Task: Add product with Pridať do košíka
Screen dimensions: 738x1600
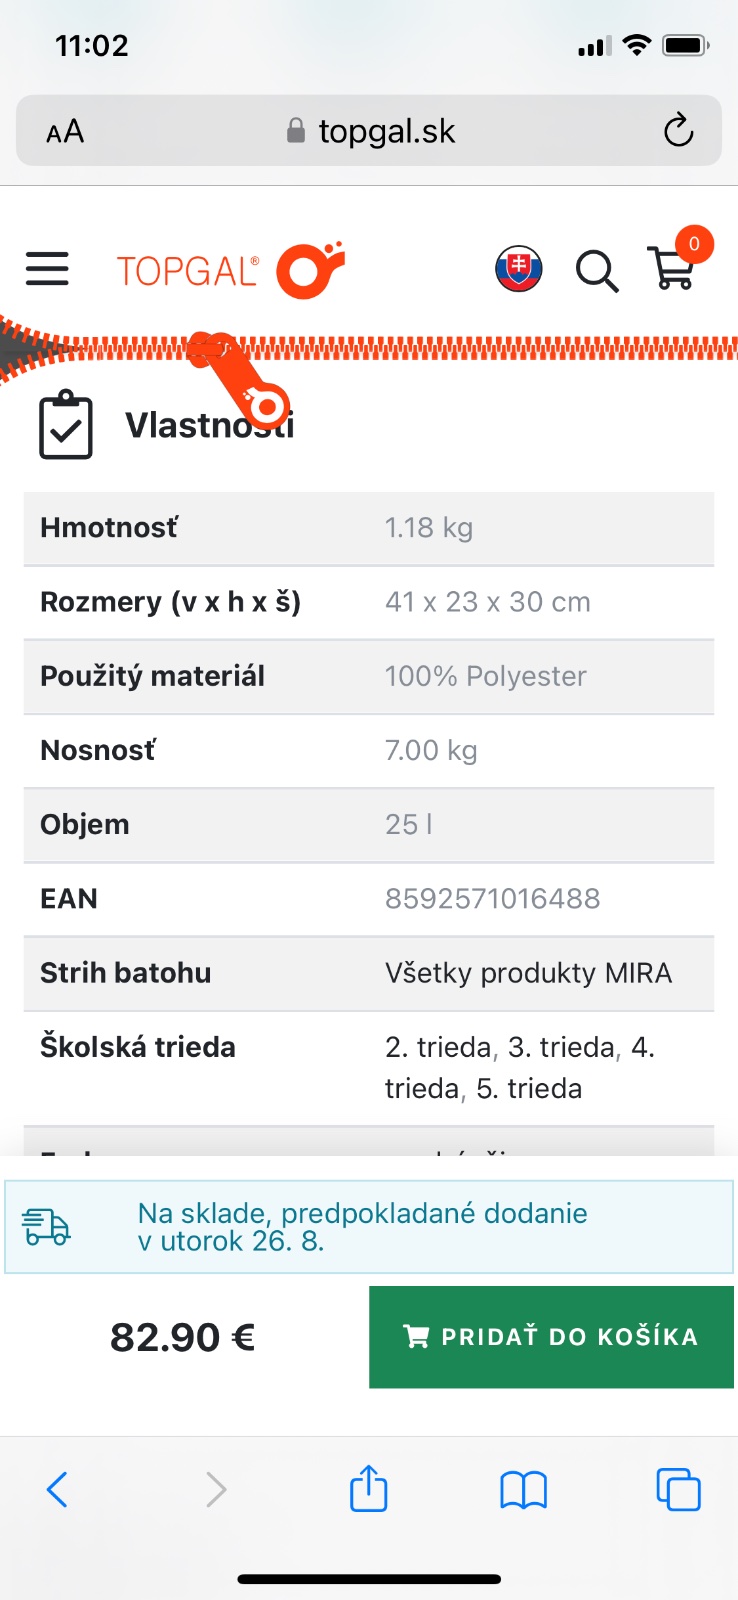Action: [x=551, y=1337]
